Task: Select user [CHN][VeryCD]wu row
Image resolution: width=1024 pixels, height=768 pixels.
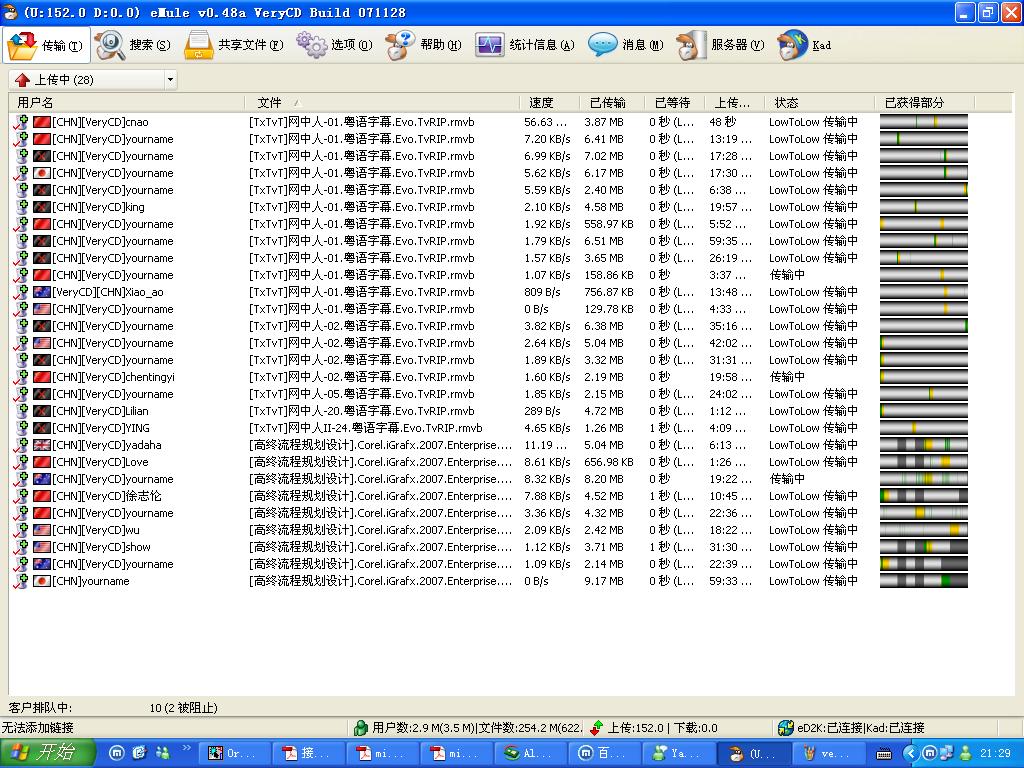Action: click(490, 530)
